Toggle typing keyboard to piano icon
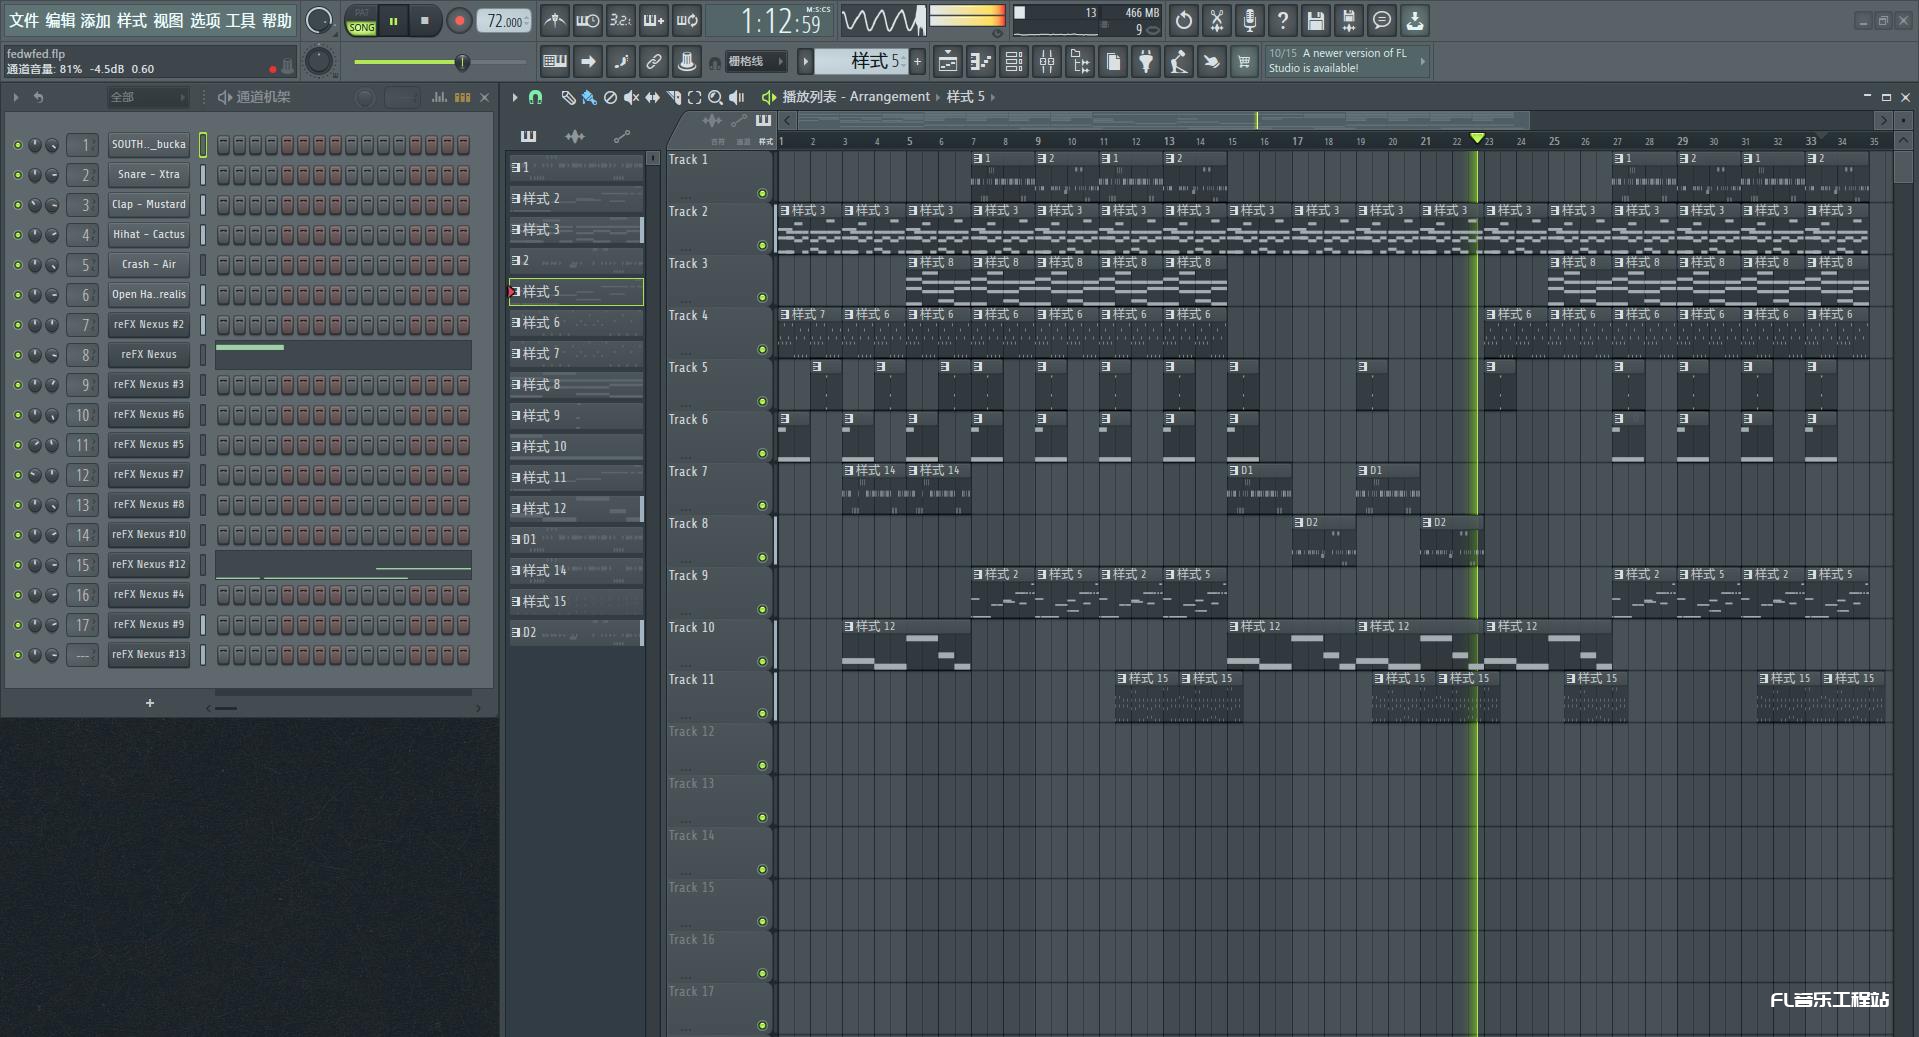1919x1037 pixels. pyautogui.click(x=555, y=62)
